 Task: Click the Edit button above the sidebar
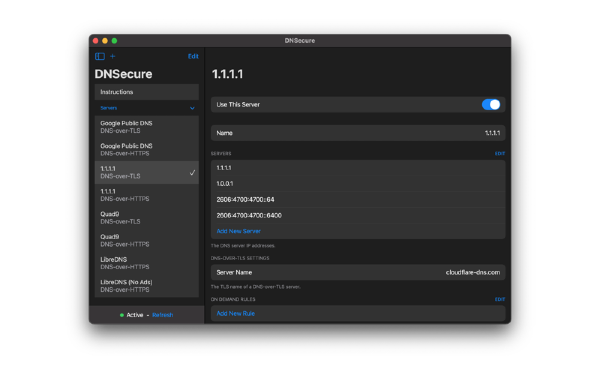pos(193,56)
